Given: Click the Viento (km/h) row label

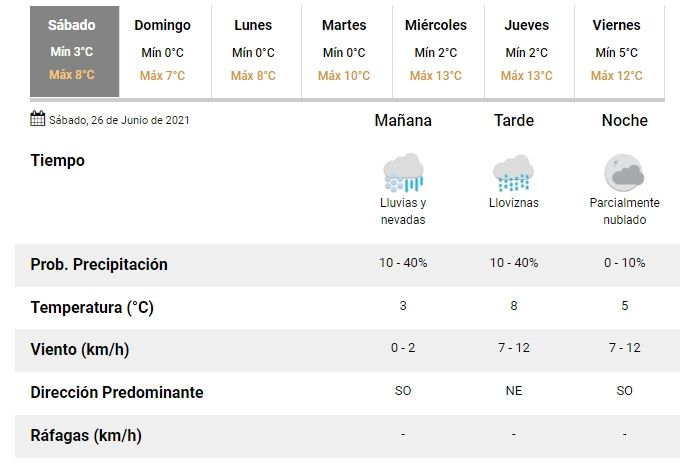Looking at the screenshot, I should pyautogui.click(x=80, y=349).
